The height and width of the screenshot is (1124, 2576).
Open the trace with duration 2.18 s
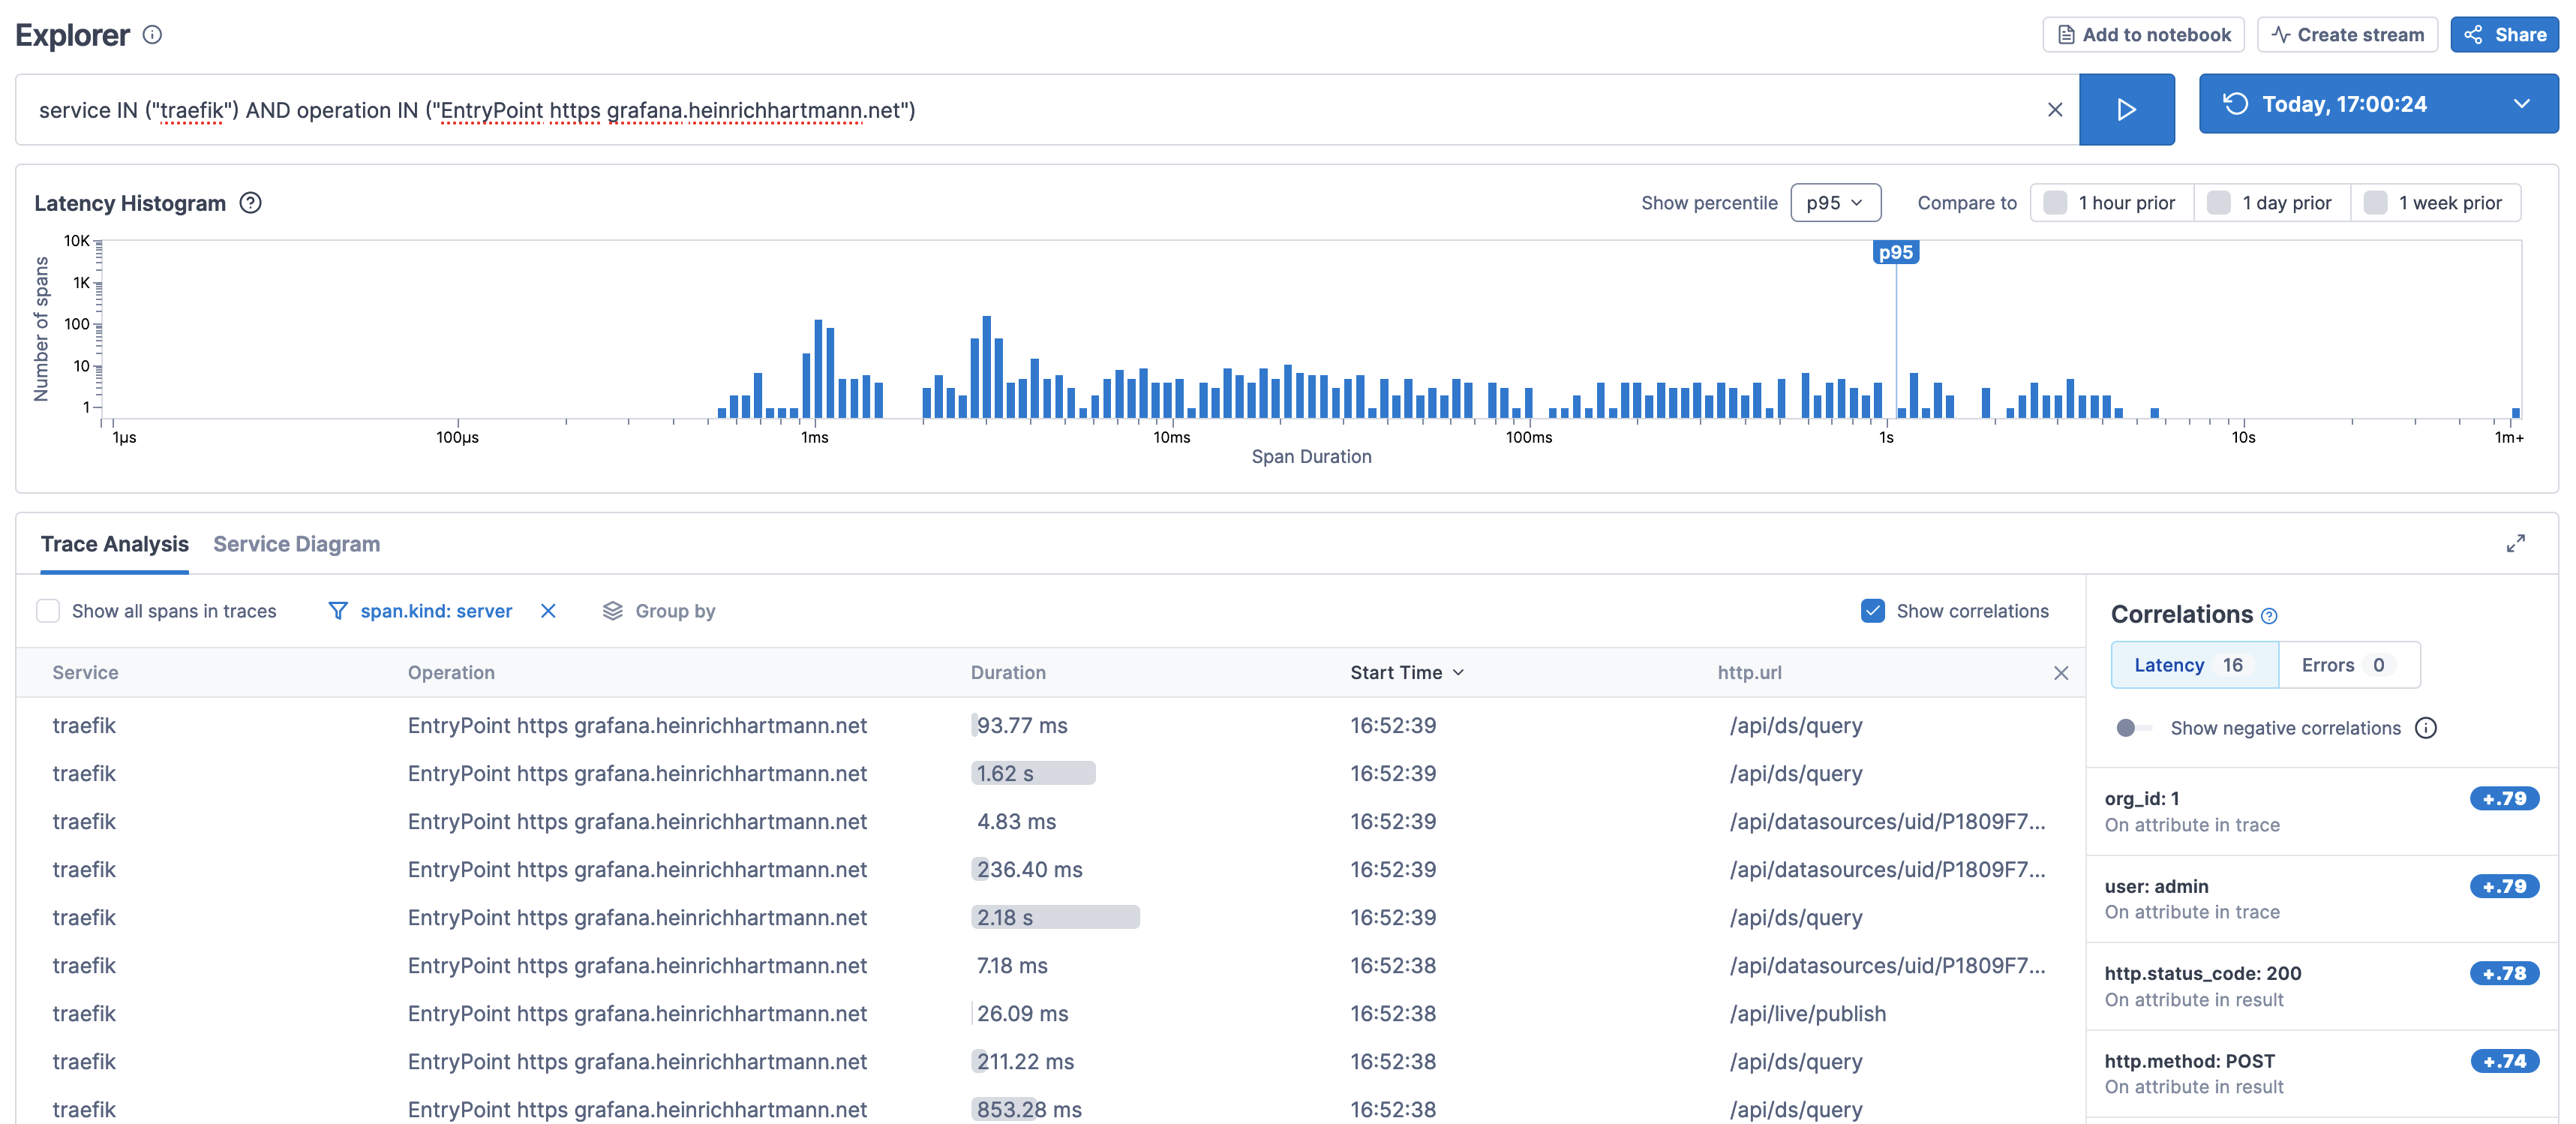tap(1050, 917)
